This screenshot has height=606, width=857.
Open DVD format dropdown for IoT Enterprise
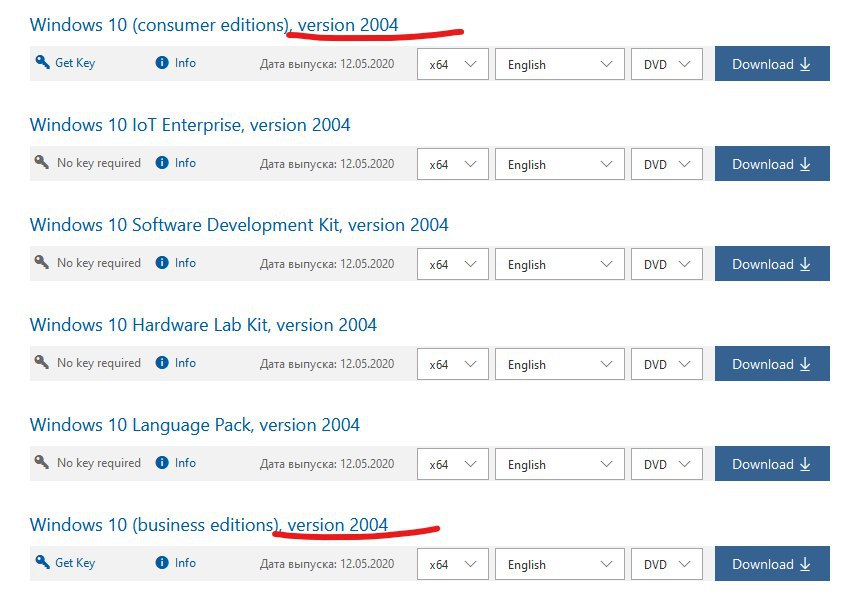coord(667,164)
